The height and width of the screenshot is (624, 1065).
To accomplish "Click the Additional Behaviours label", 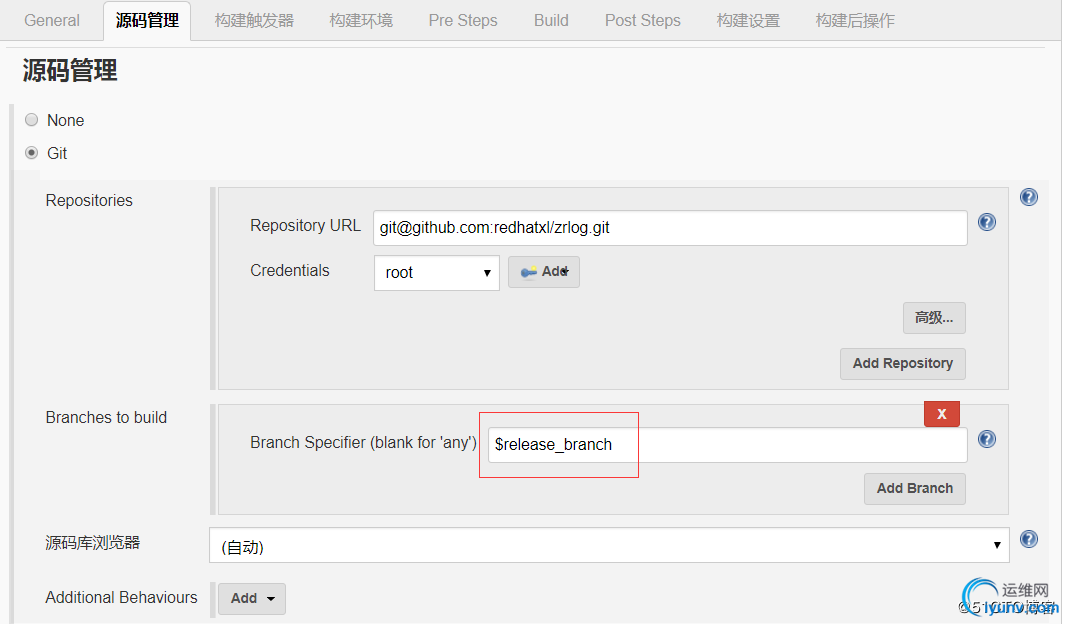I will (x=121, y=598).
